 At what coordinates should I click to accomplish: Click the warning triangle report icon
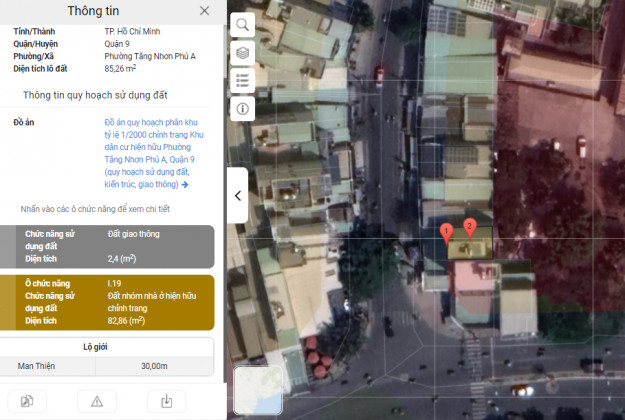click(97, 401)
